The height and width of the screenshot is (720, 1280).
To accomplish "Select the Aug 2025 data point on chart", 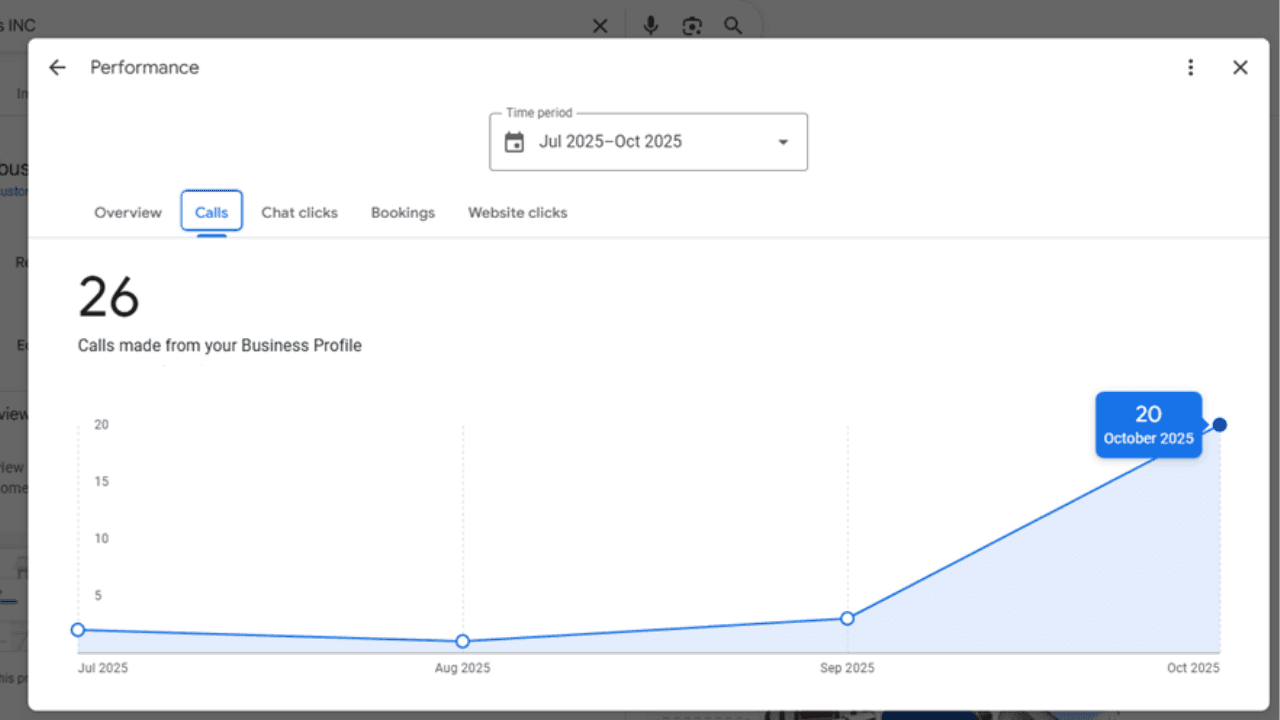I will pyautogui.click(x=462, y=641).
